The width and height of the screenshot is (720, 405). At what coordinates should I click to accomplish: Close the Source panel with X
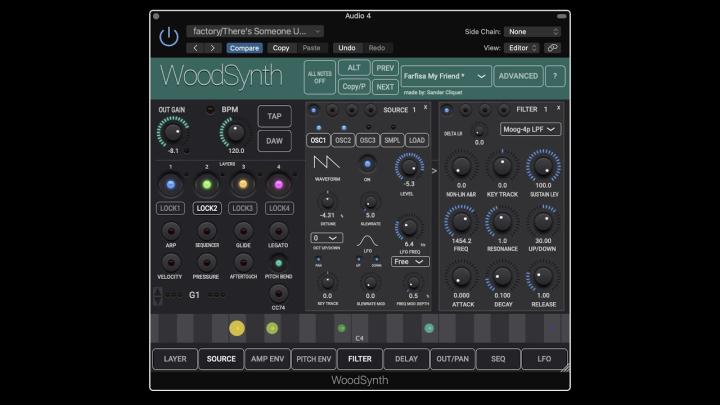click(425, 107)
